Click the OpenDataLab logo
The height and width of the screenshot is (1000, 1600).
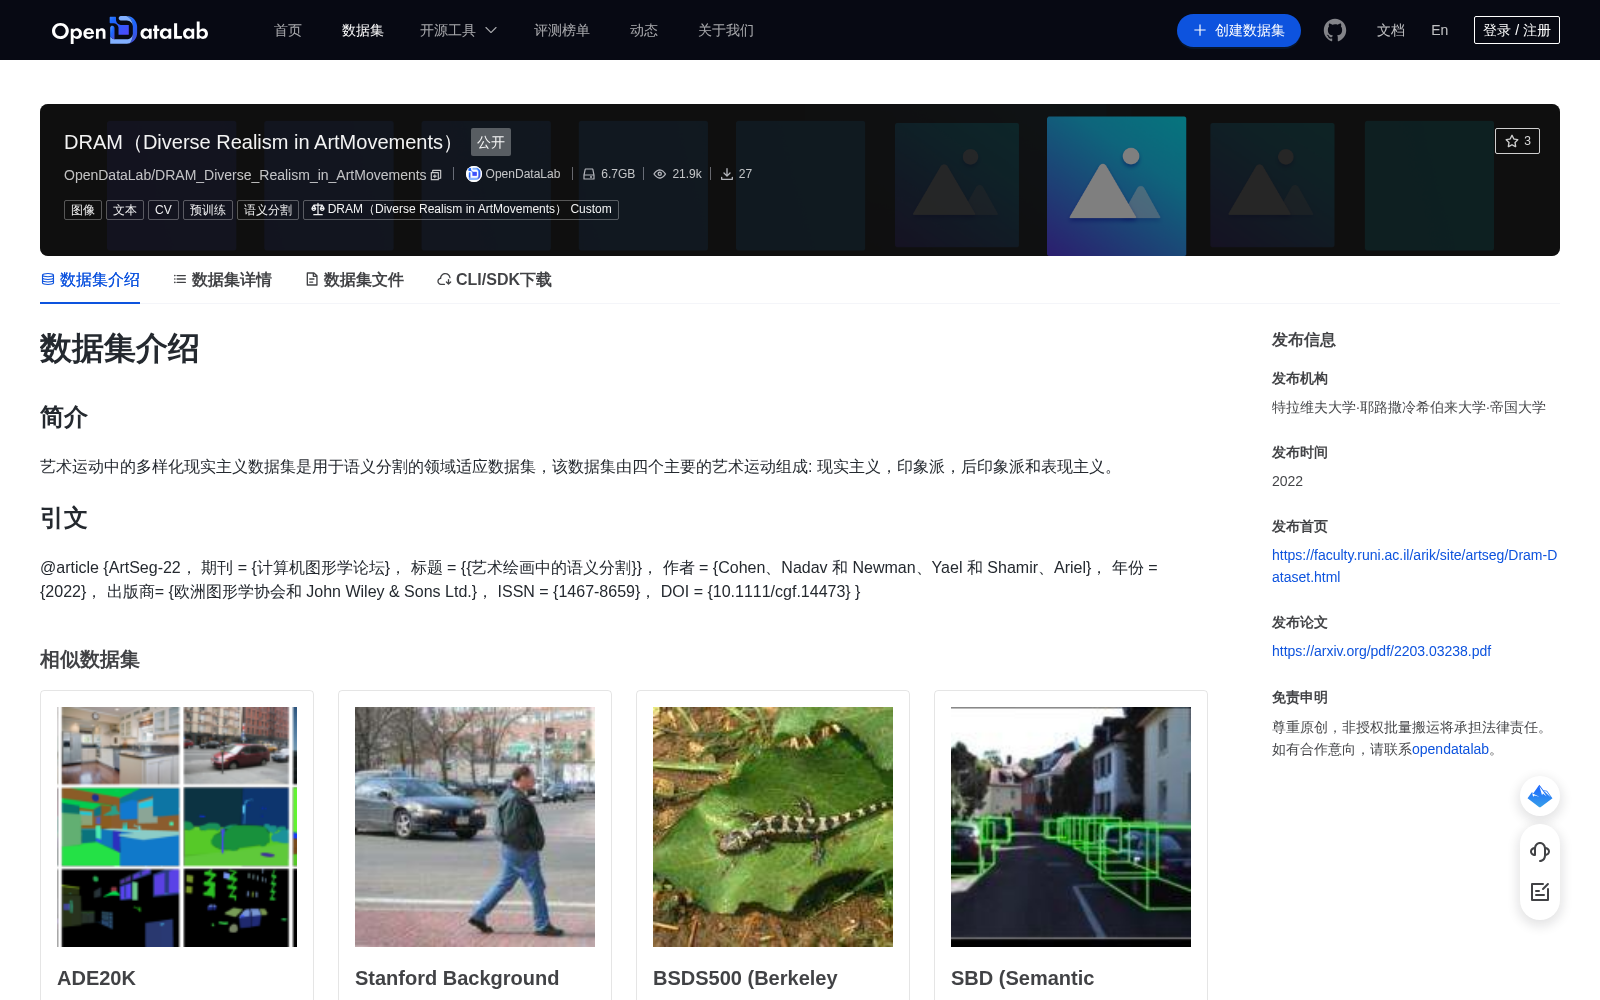coord(130,30)
